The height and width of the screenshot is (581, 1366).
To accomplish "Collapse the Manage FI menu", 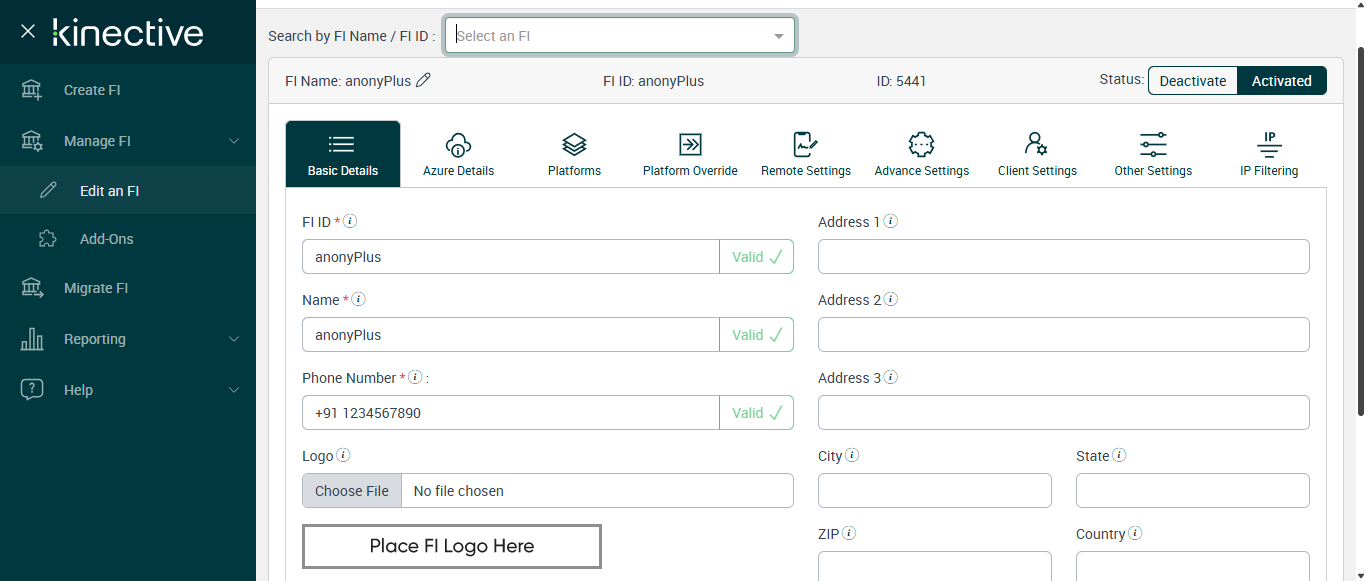I will 234,141.
